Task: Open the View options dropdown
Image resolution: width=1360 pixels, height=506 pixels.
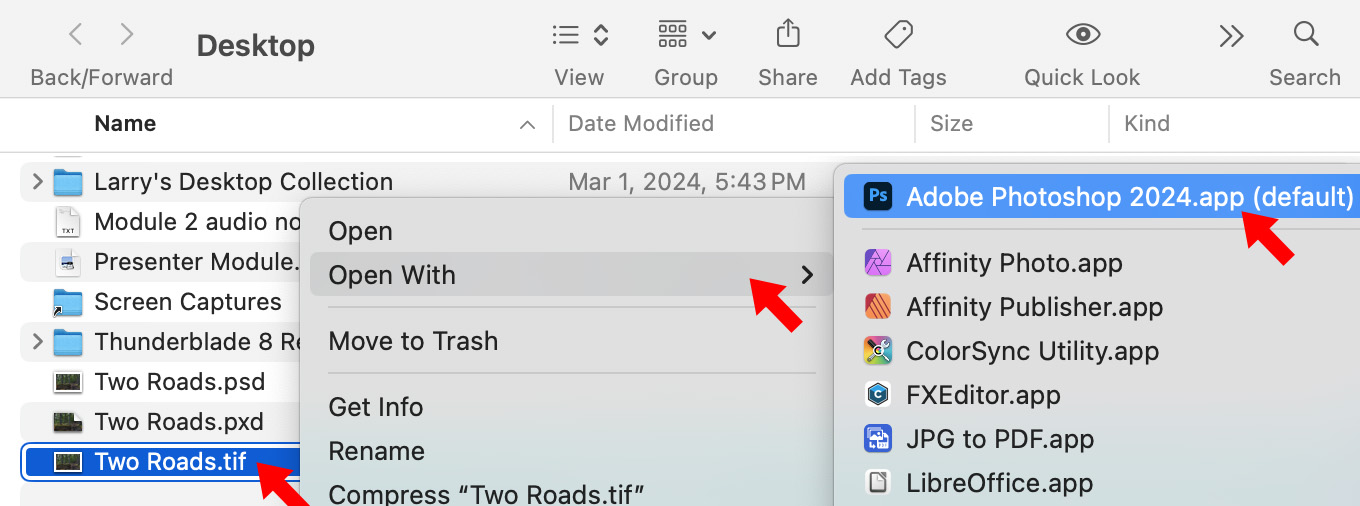Action: pos(580,36)
